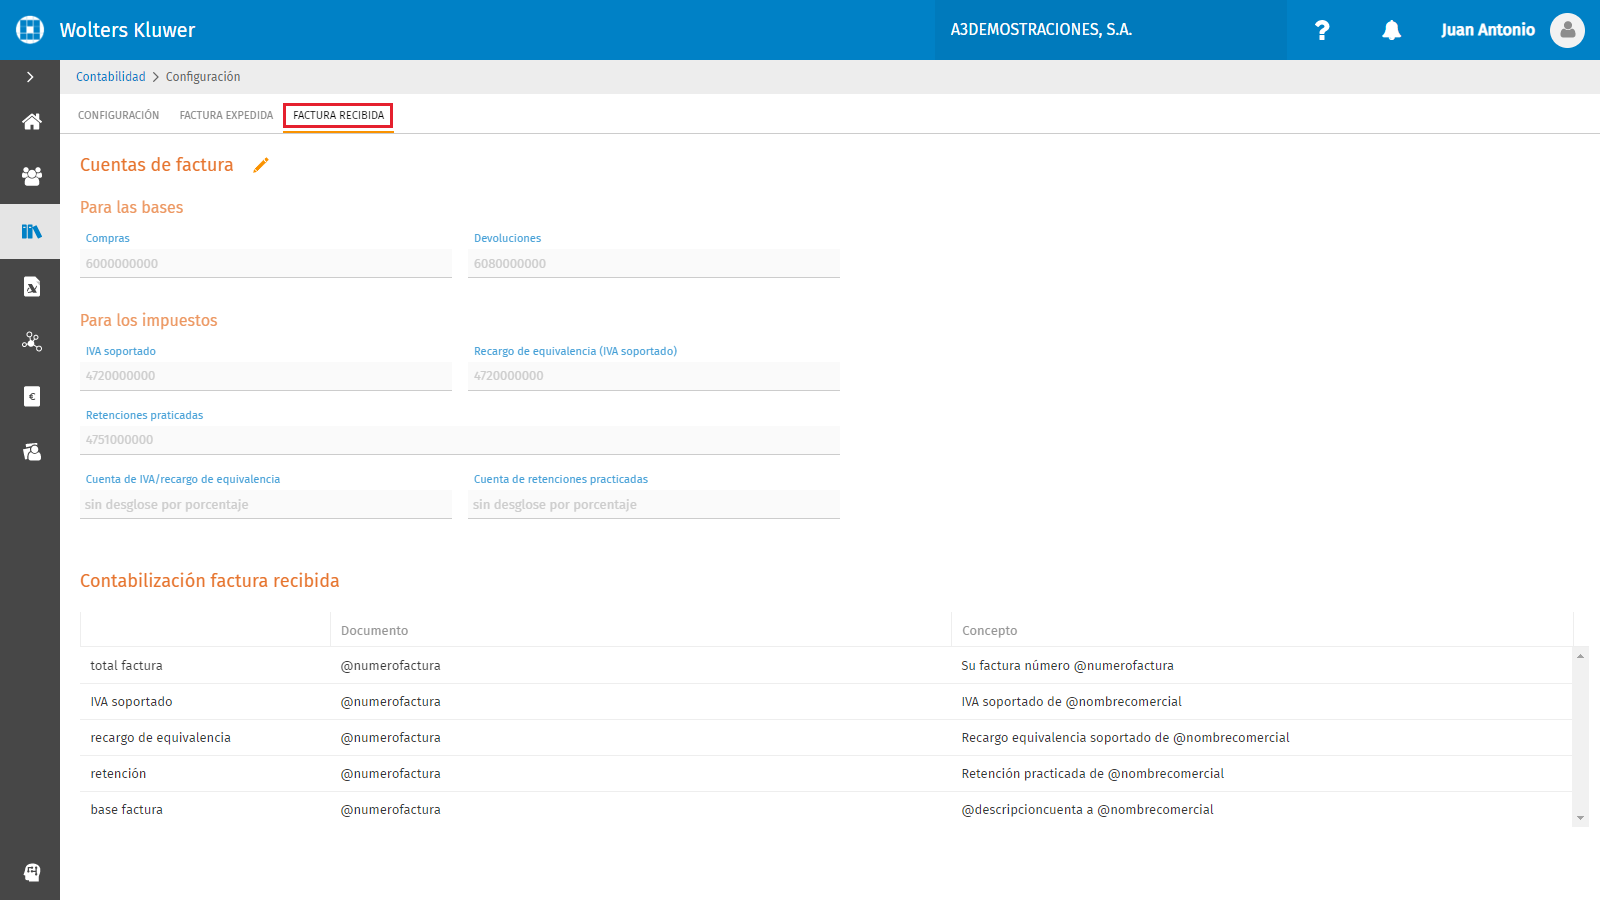
Task: Open the contacts group icon in sidebar
Action: click(x=32, y=177)
